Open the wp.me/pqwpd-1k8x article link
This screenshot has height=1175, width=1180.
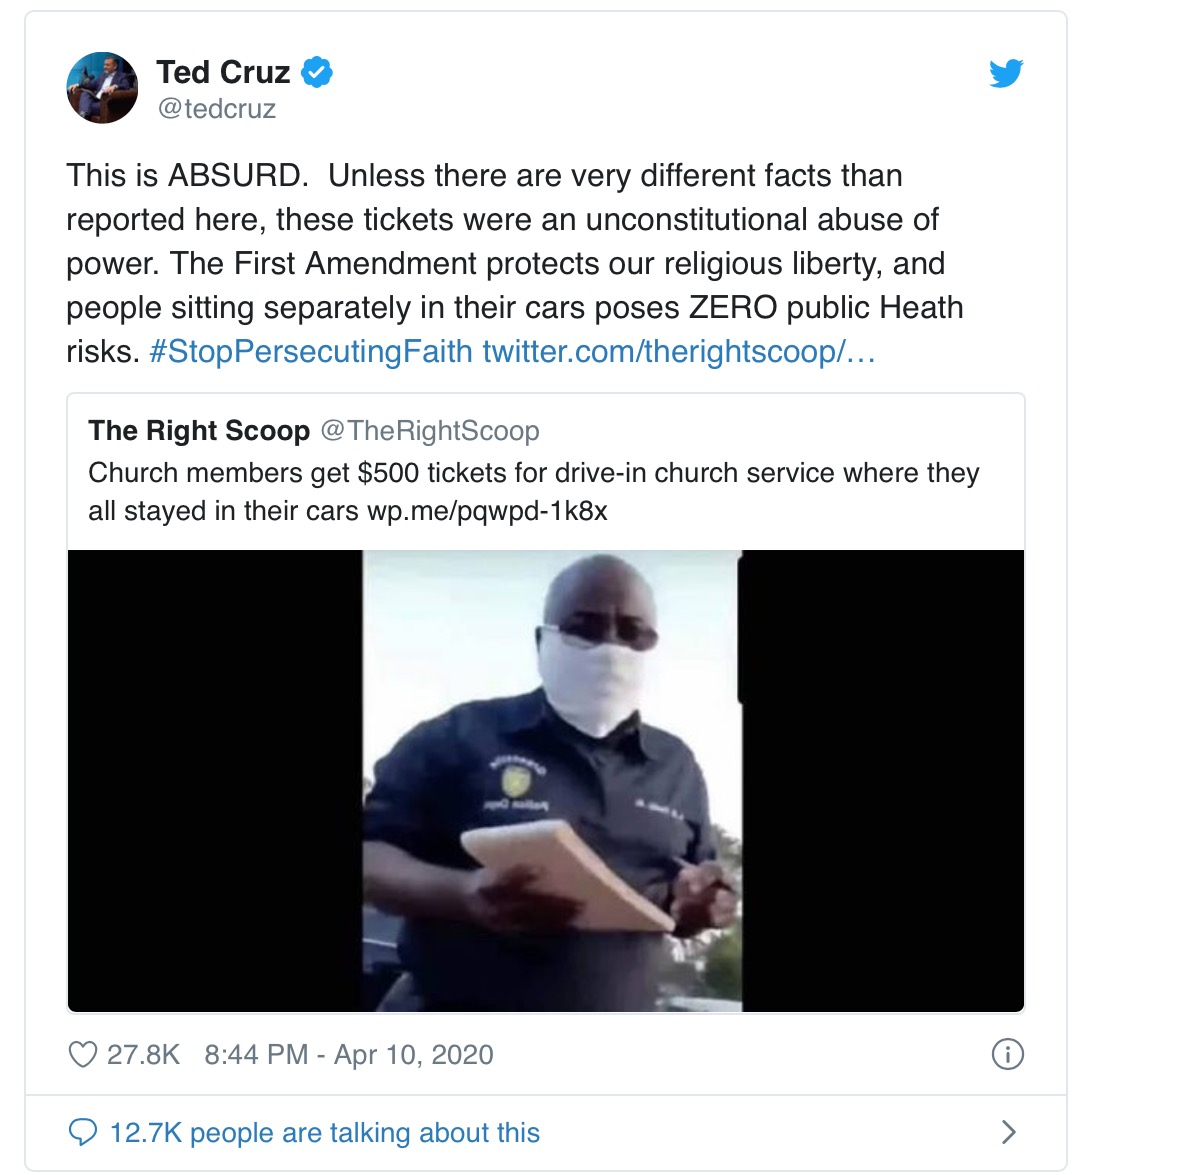click(x=487, y=511)
